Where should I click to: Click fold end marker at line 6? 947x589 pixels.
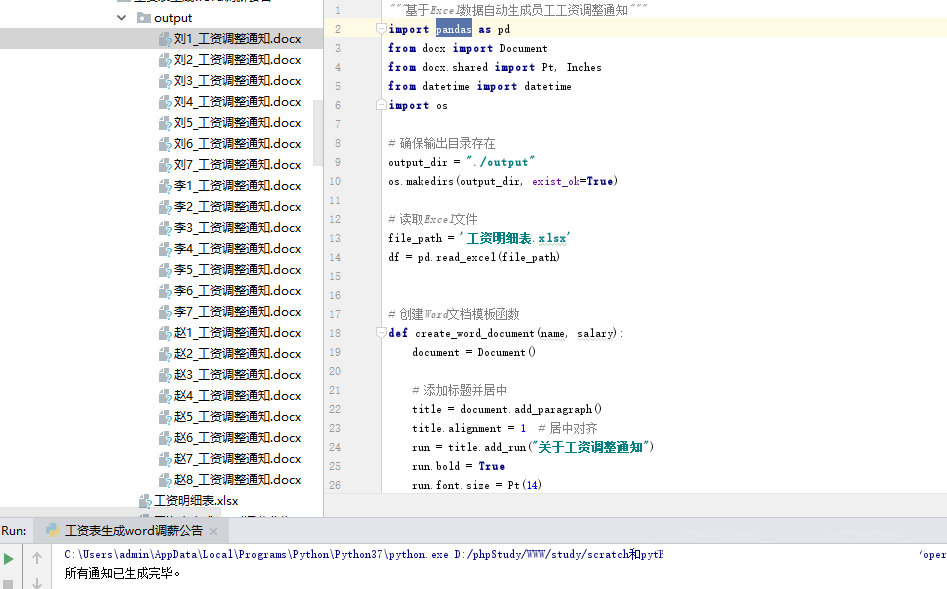pos(380,105)
